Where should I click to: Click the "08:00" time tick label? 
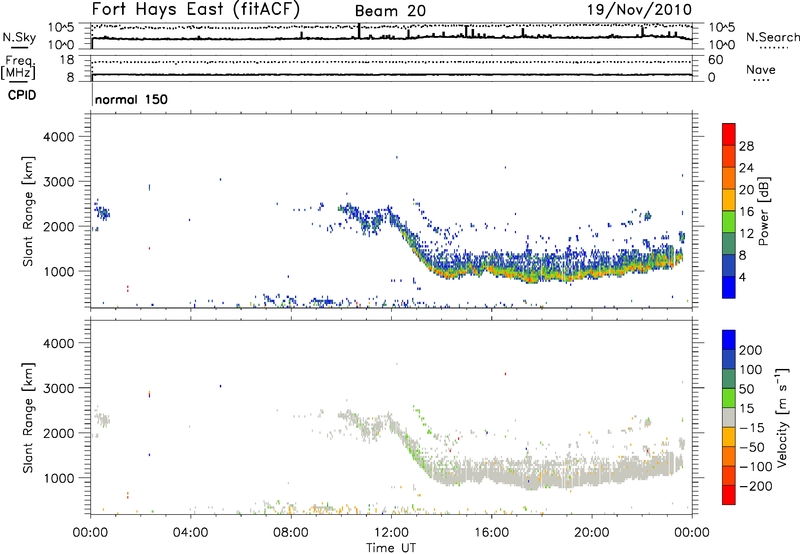coord(290,533)
